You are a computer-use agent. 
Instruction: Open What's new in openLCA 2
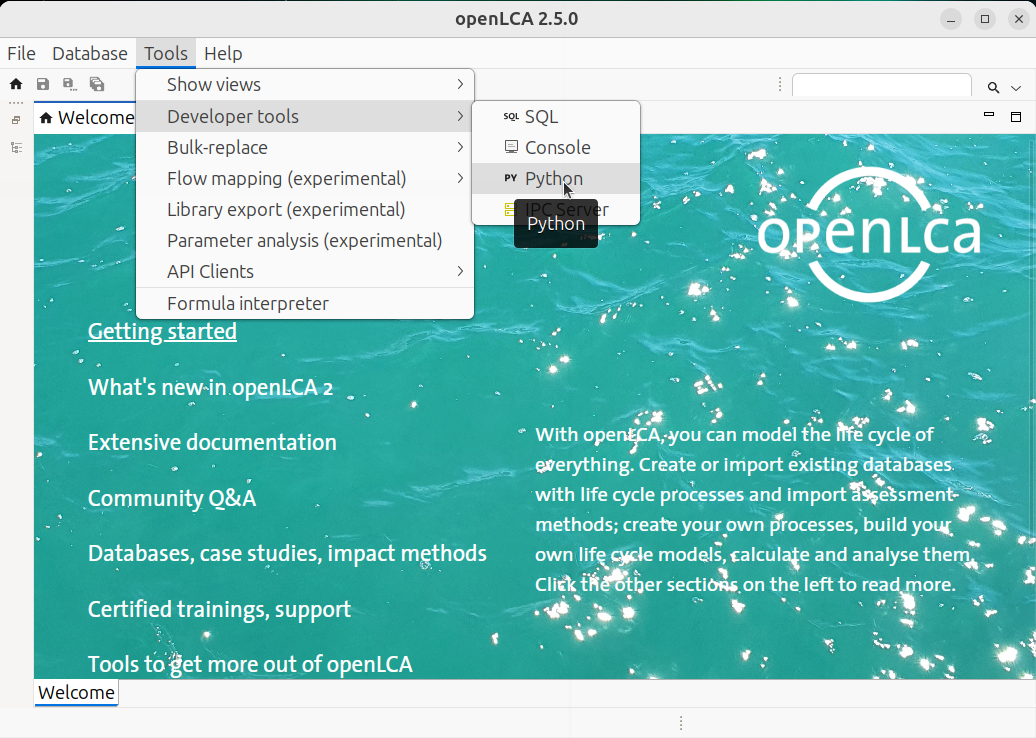tap(210, 387)
